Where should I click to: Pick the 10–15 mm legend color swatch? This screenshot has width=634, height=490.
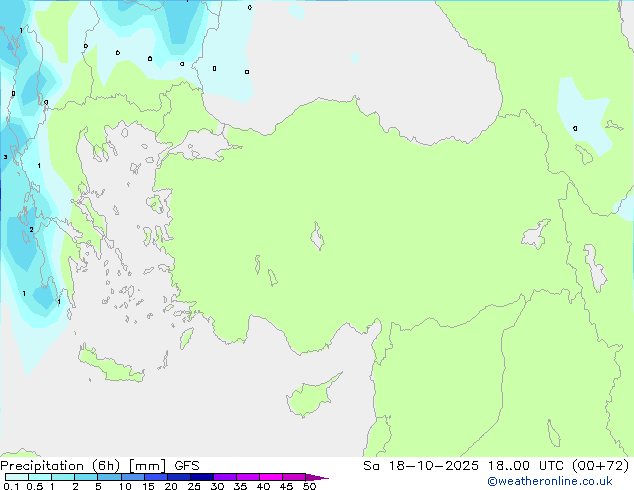132,477
